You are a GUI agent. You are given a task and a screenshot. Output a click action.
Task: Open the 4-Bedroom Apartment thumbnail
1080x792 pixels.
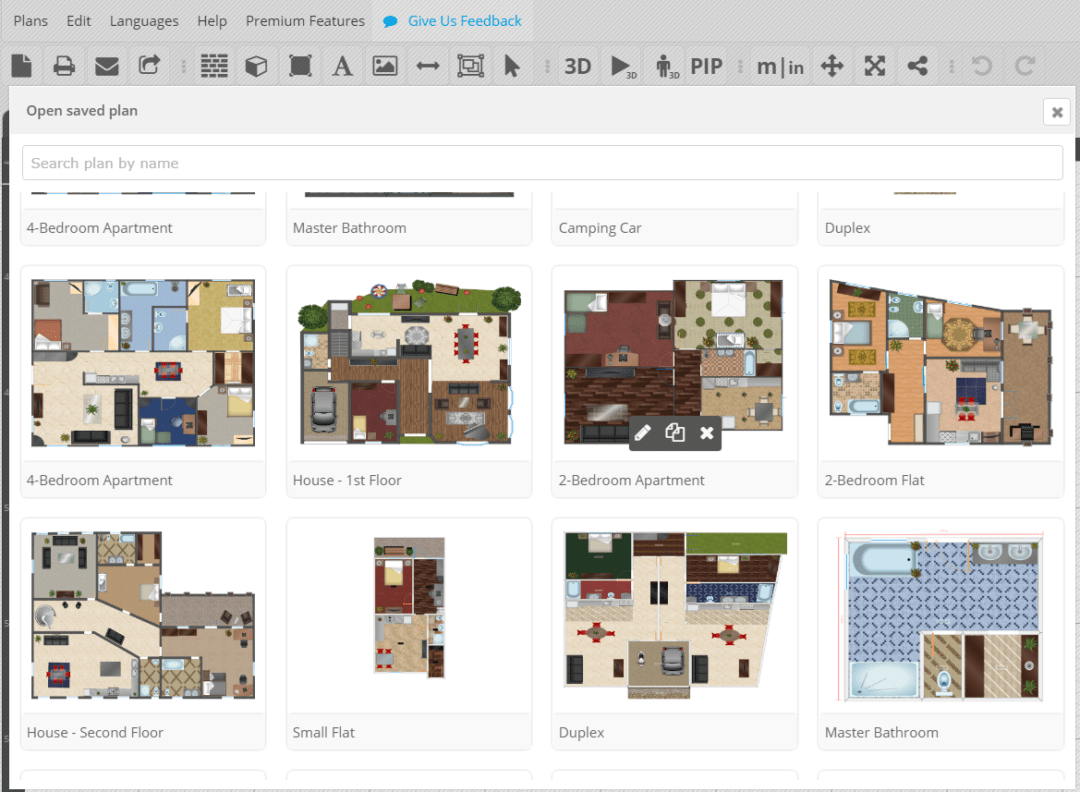click(143, 363)
